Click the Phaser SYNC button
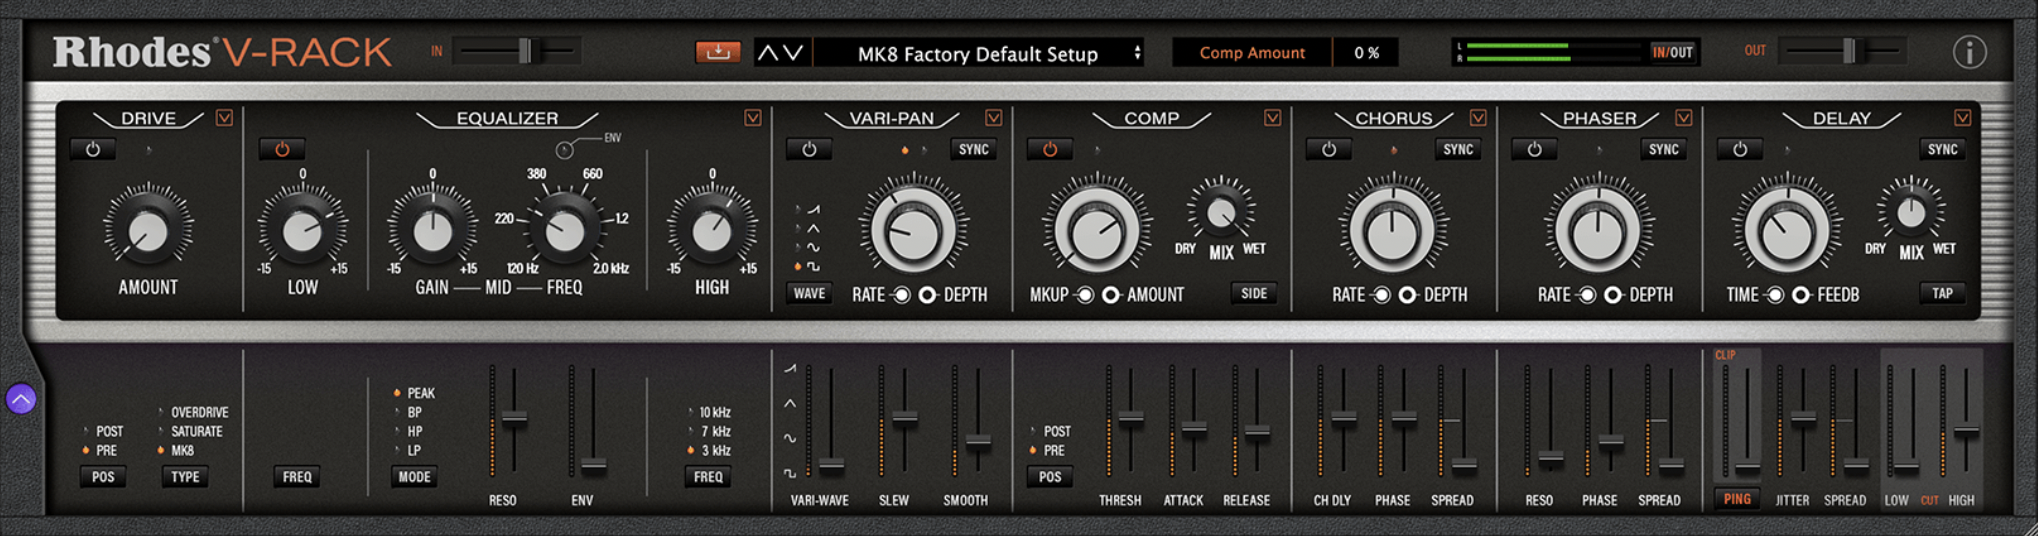Image resolution: width=2038 pixels, height=536 pixels. pyautogui.click(x=1664, y=150)
